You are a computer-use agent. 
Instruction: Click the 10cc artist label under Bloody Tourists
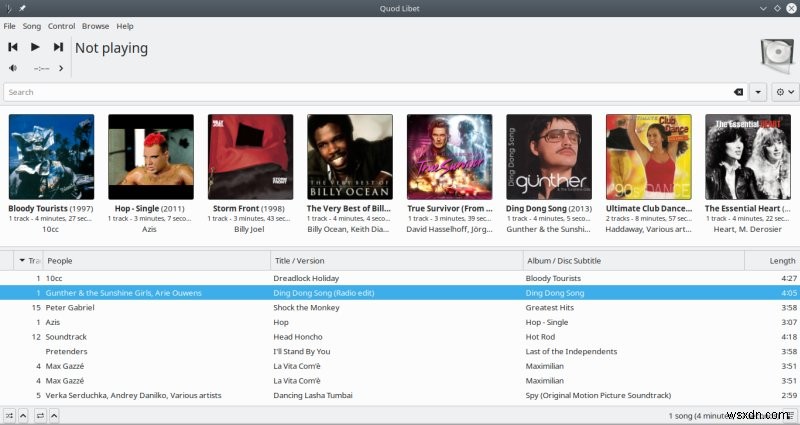coord(50,229)
